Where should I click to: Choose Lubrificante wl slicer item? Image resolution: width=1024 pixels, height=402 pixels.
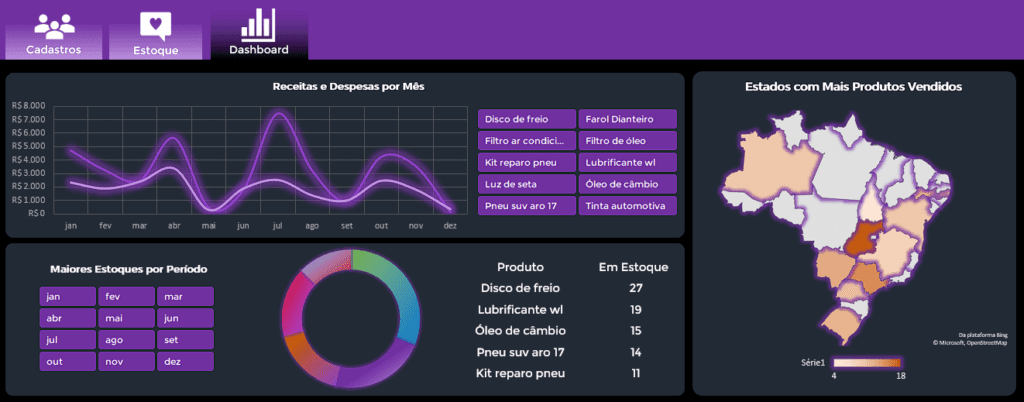point(628,162)
